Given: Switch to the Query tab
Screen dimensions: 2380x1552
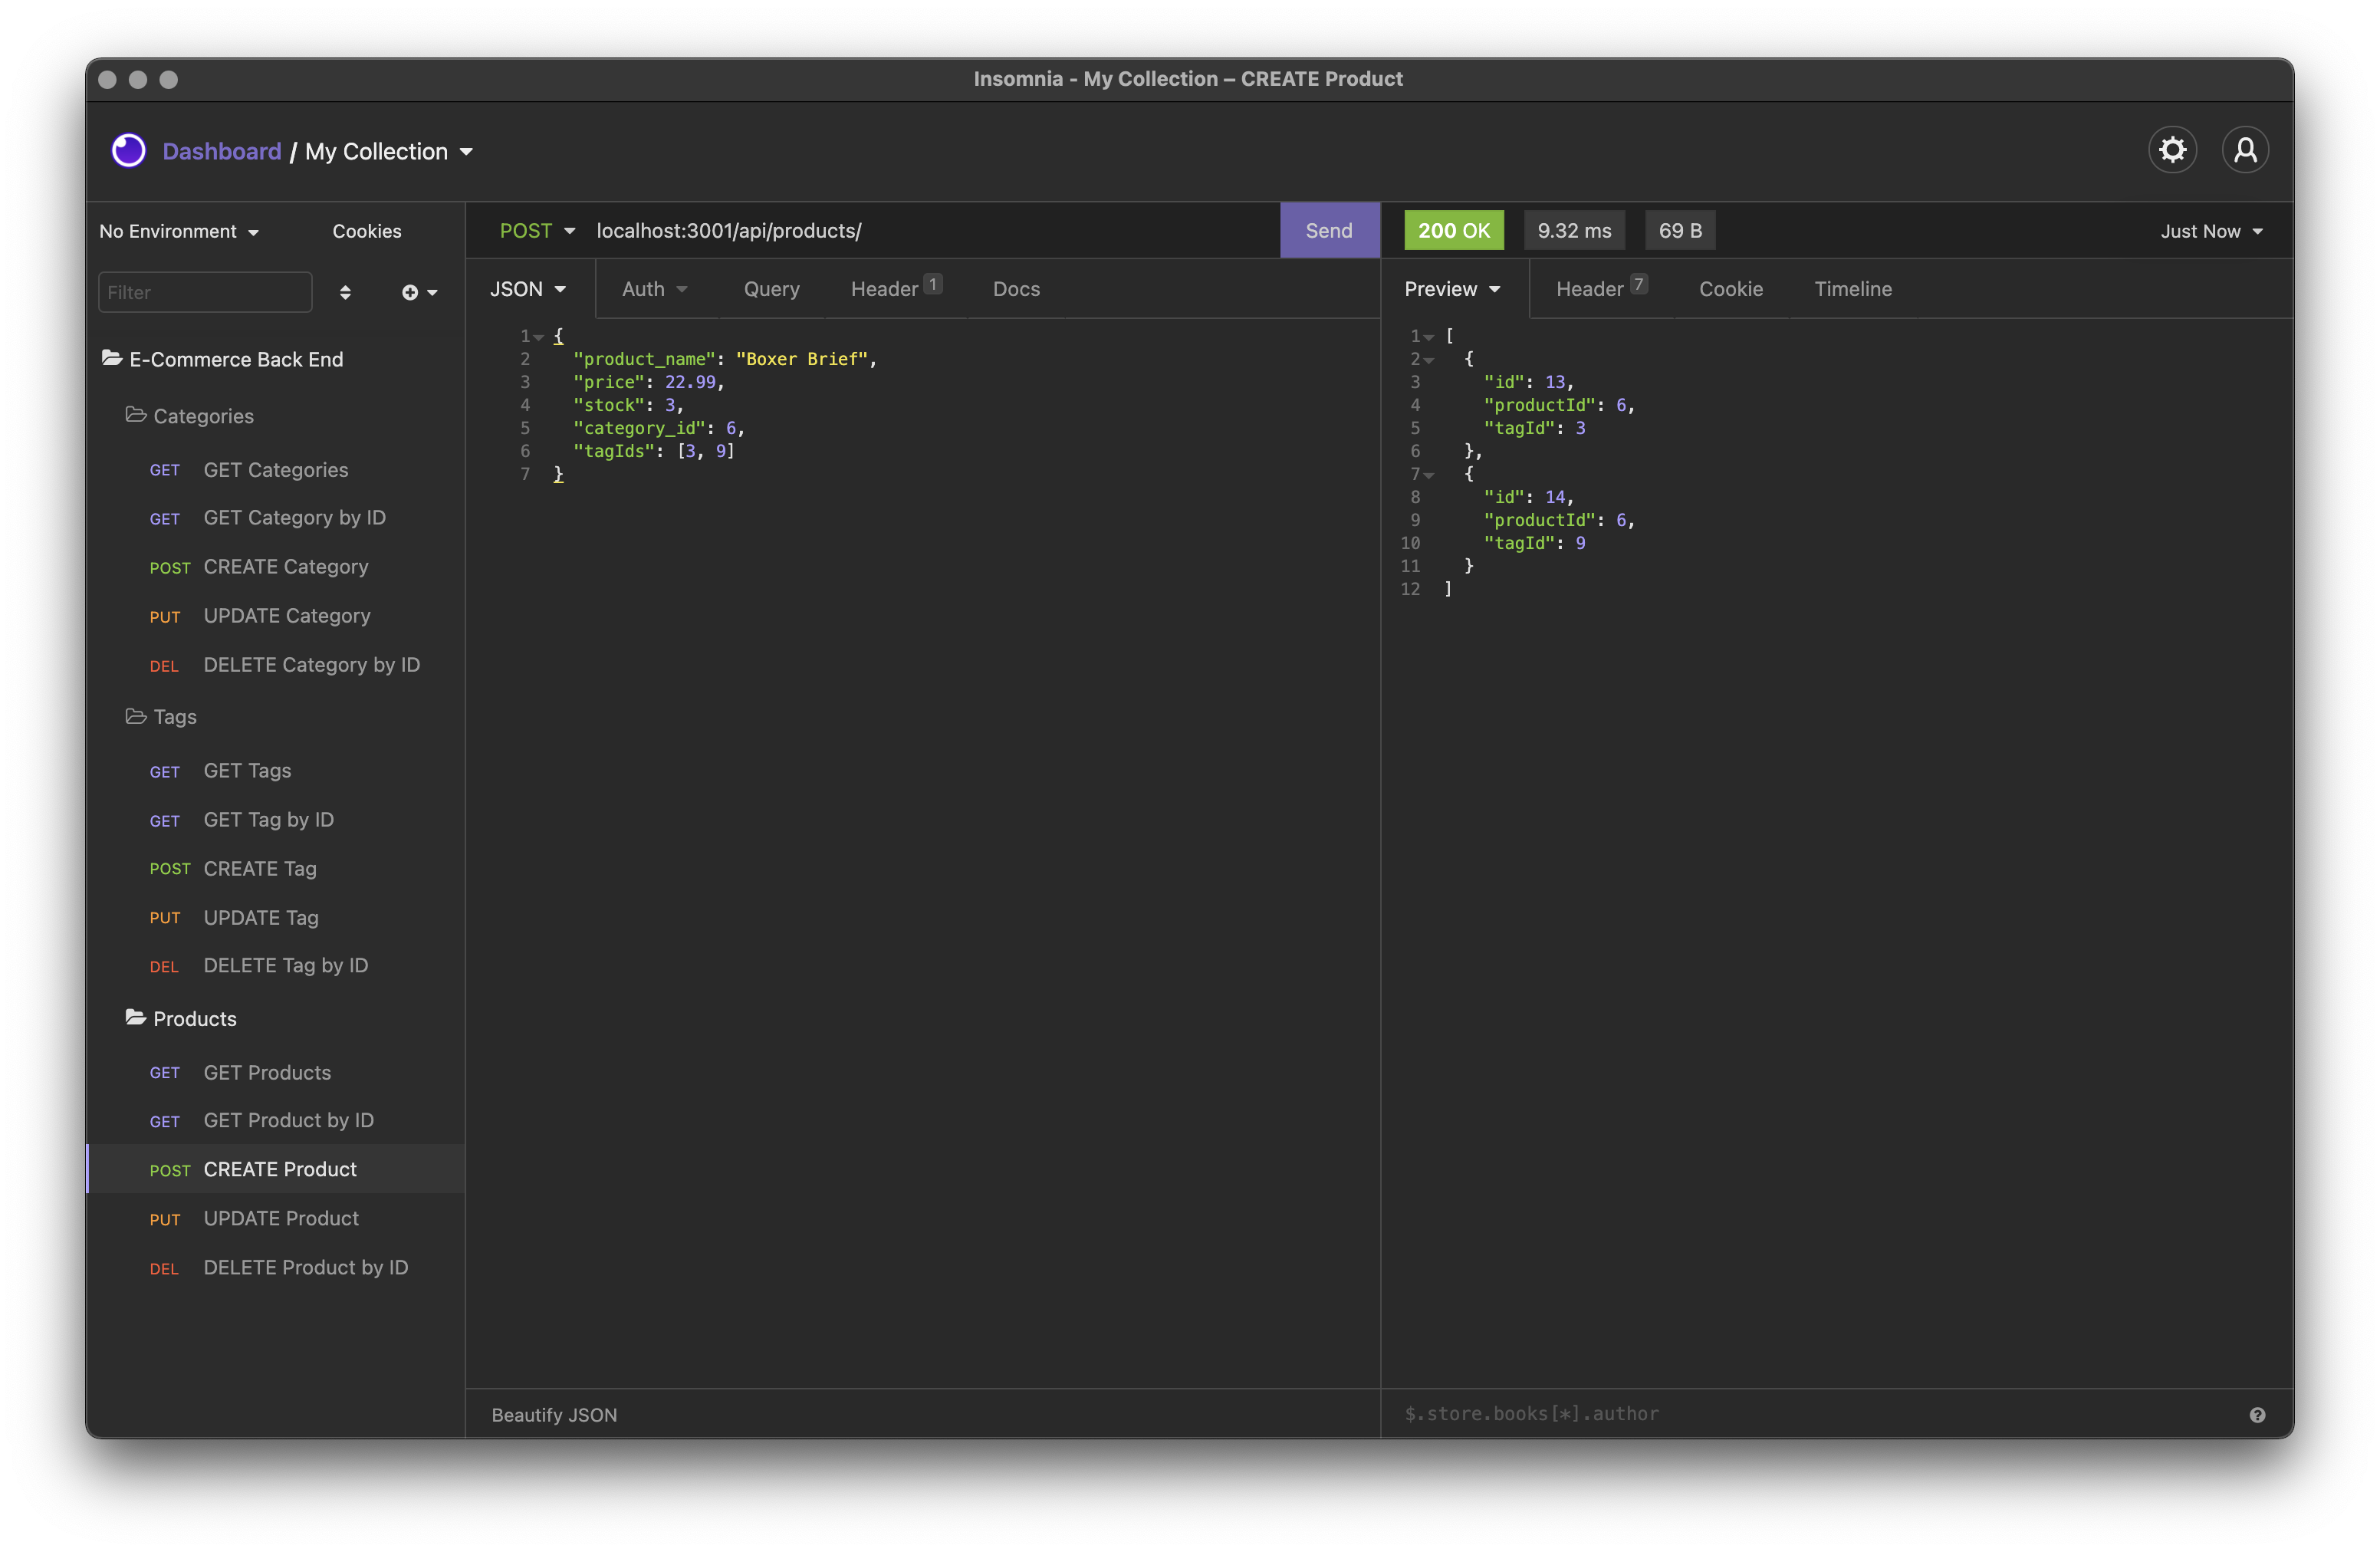Looking at the screenshot, I should [x=771, y=289].
